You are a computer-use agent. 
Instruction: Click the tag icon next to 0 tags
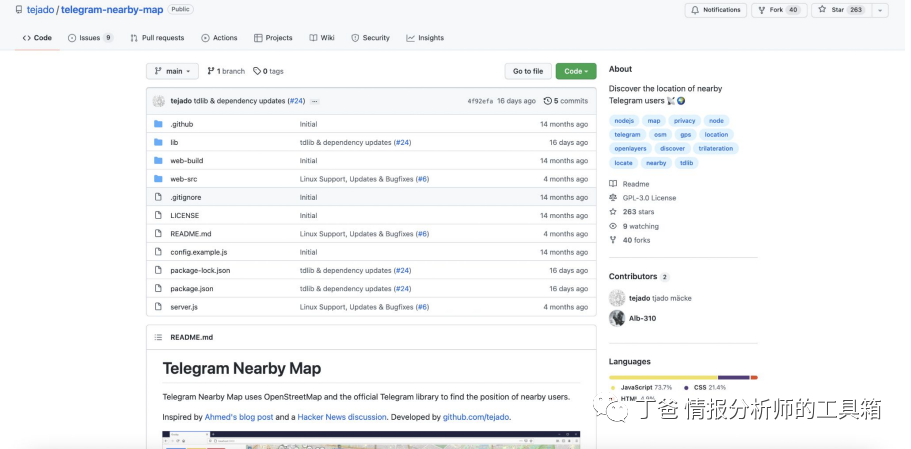tap(257, 71)
